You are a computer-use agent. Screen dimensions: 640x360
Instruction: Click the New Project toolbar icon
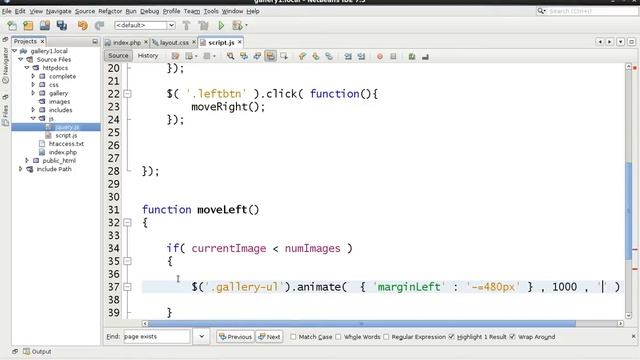tap(28, 25)
